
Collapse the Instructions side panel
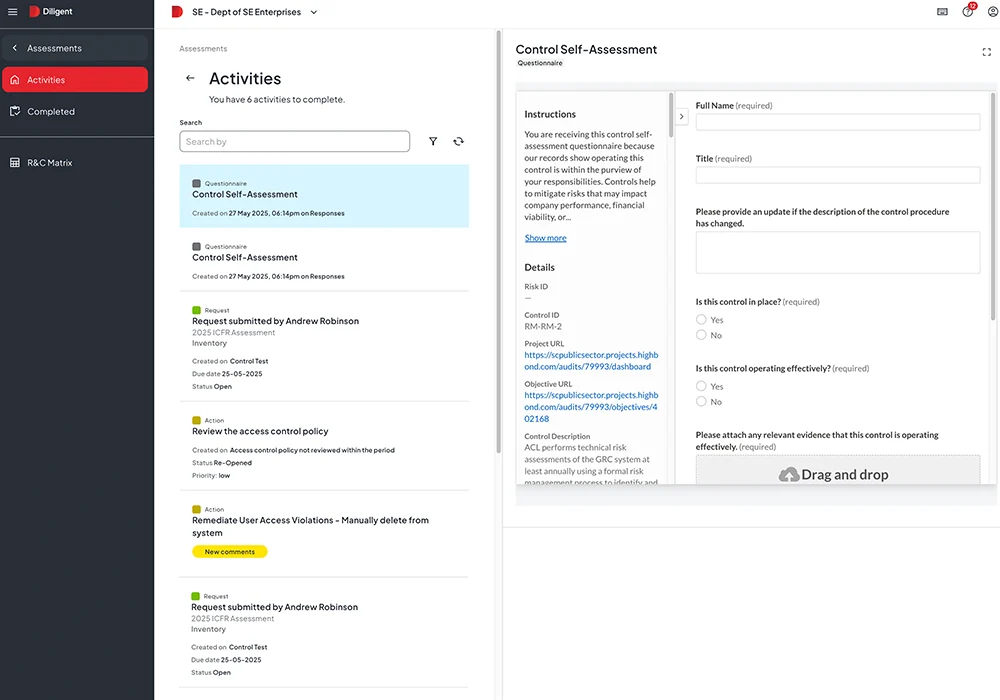681,115
